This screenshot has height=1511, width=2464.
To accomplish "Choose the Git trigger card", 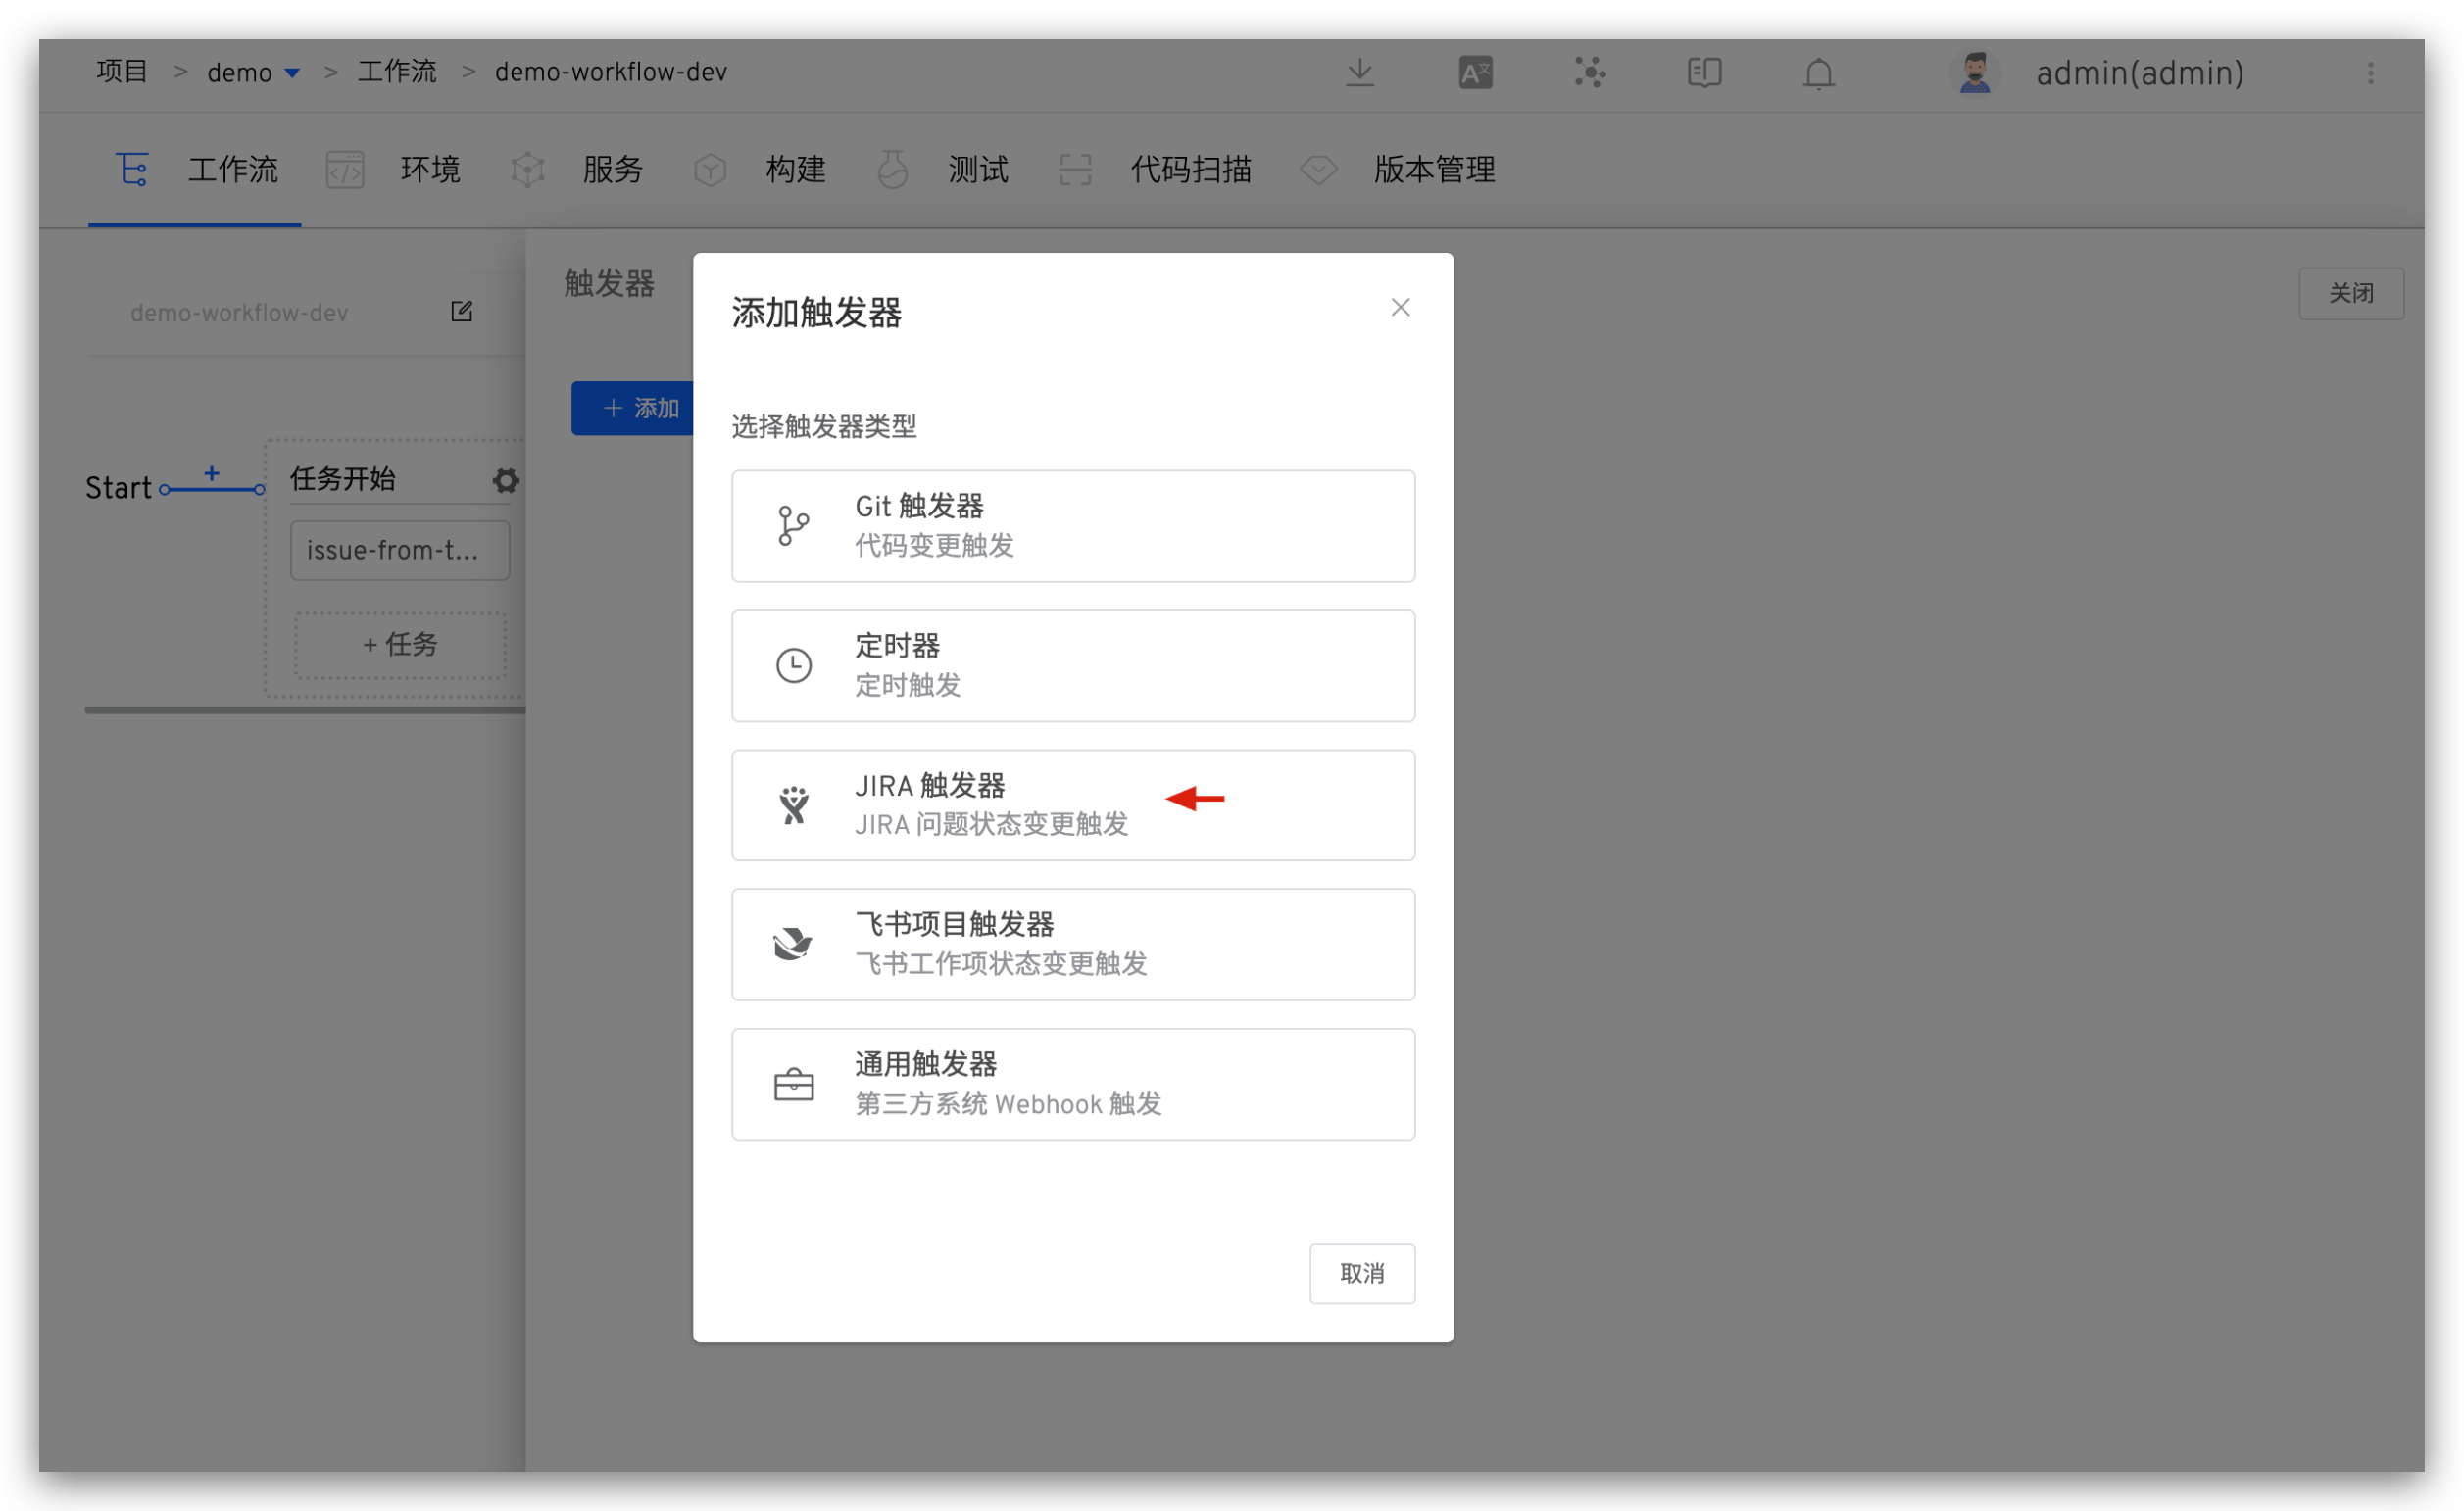I will (x=1072, y=526).
